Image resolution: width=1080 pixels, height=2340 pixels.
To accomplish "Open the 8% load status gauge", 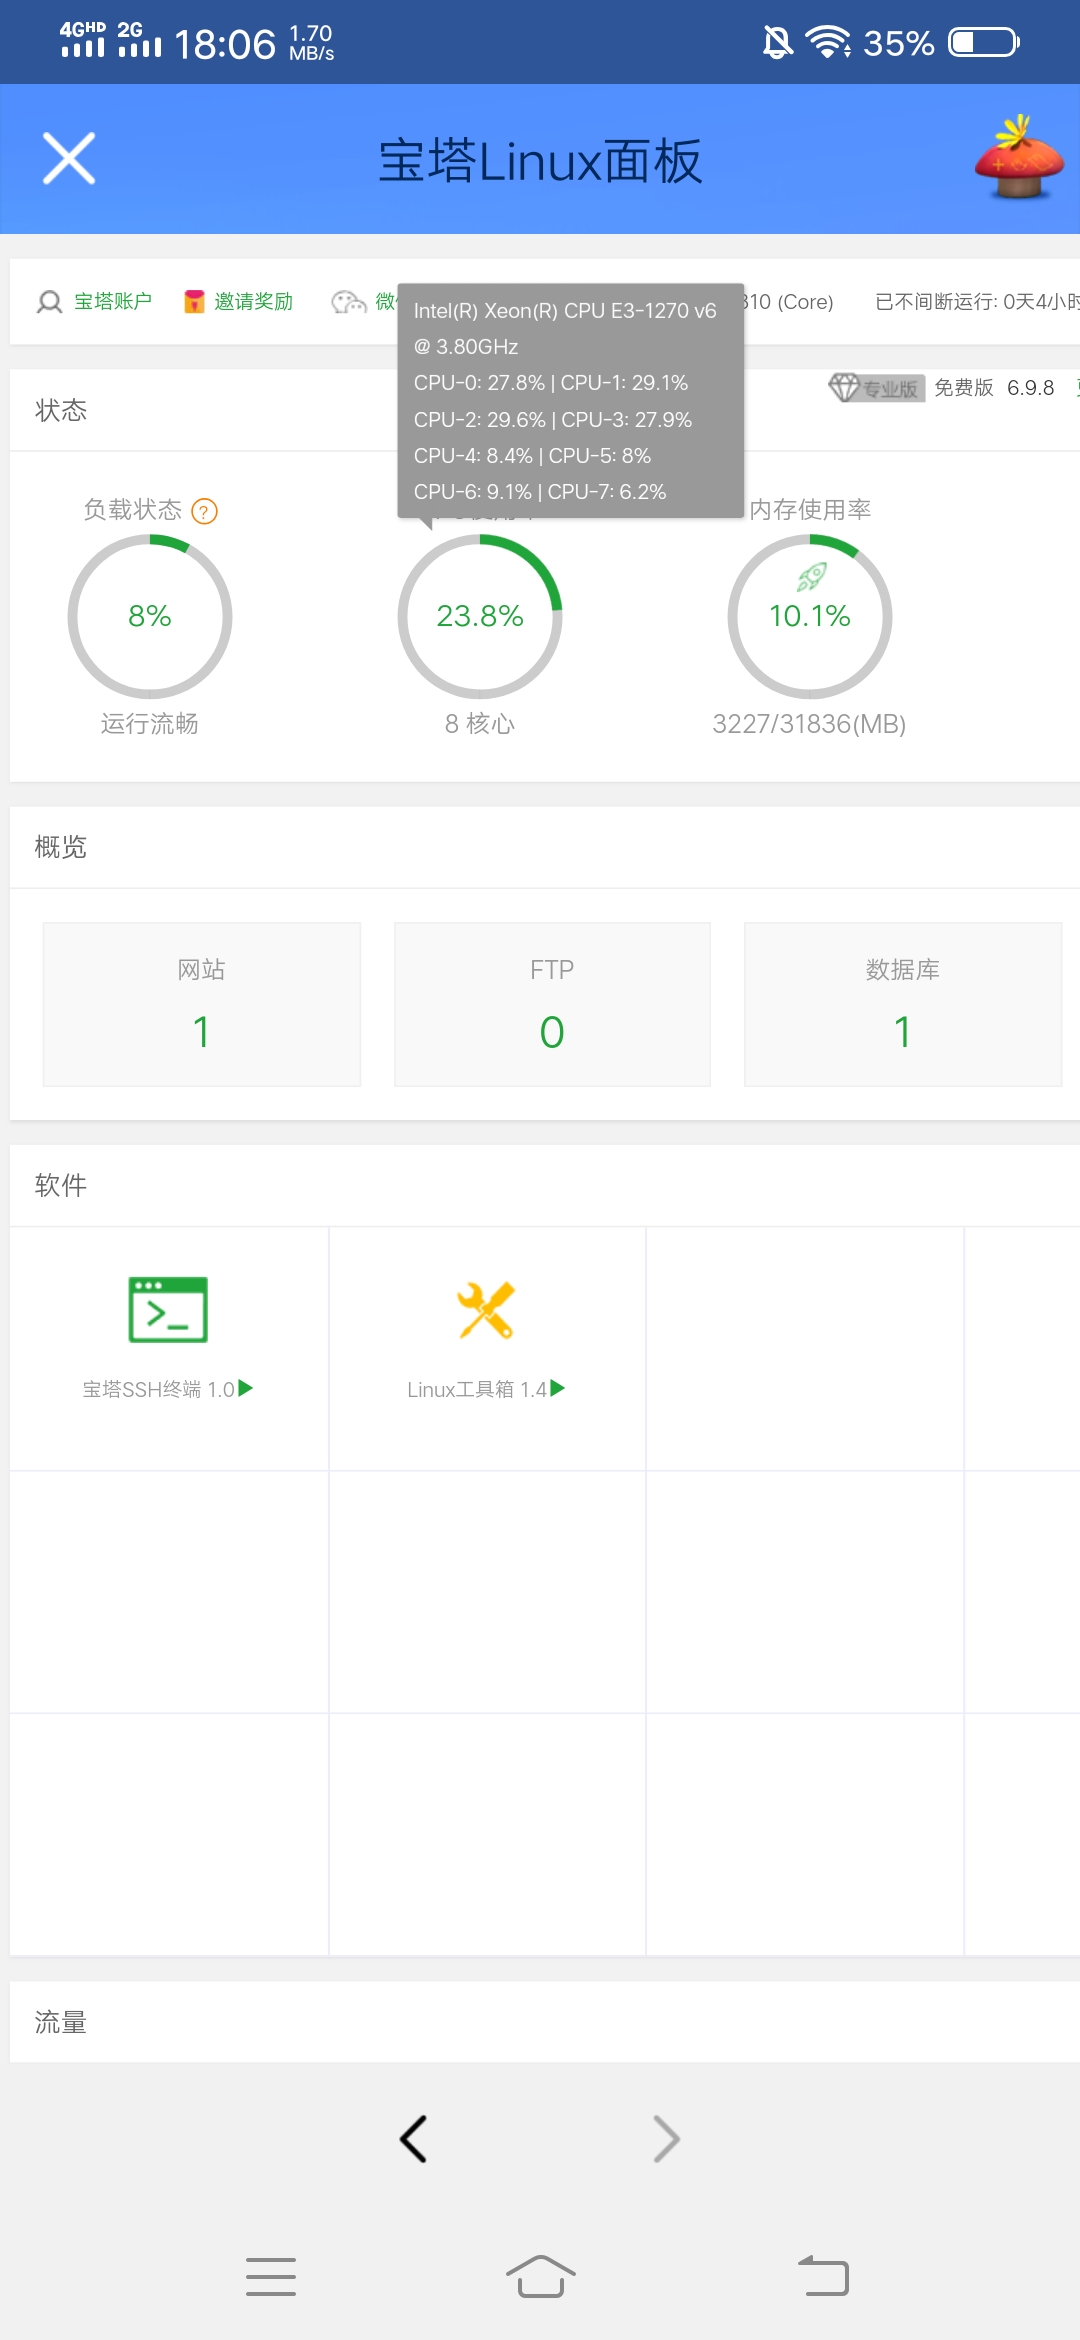I will 150,616.
